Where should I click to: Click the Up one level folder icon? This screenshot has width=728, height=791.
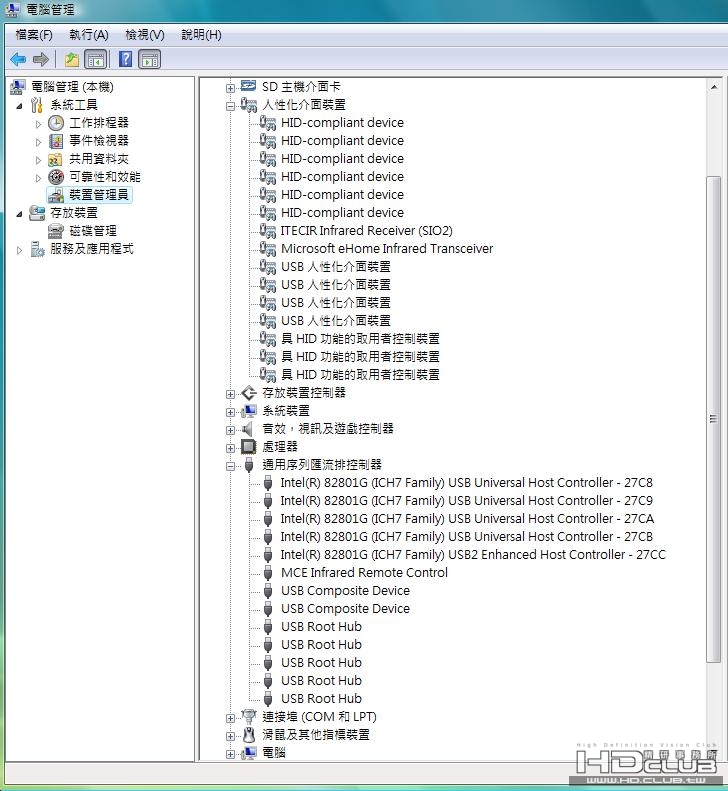coord(72,60)
